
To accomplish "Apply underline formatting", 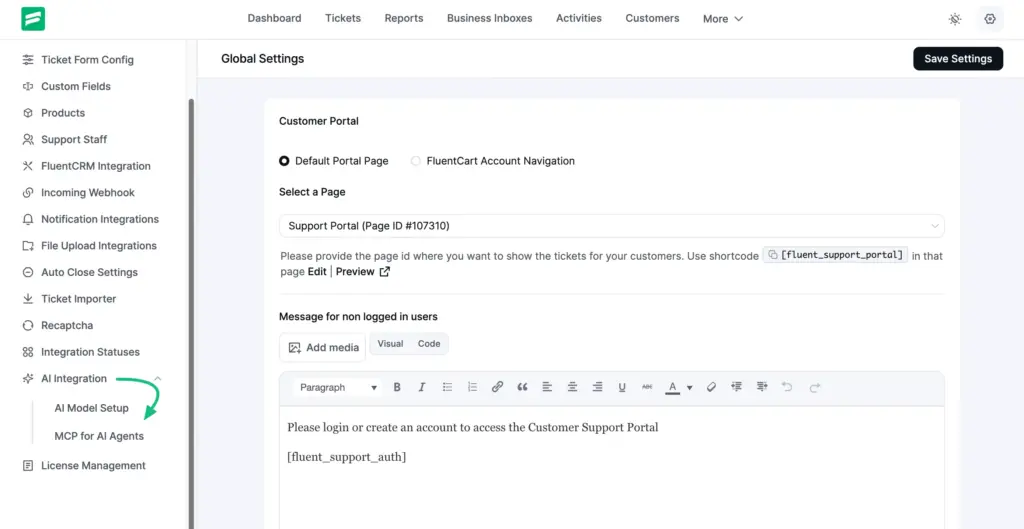I will 622,387.
